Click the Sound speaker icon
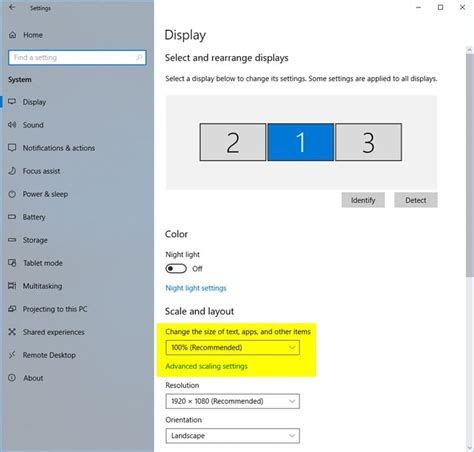The image size is (474, 452). 12,125
